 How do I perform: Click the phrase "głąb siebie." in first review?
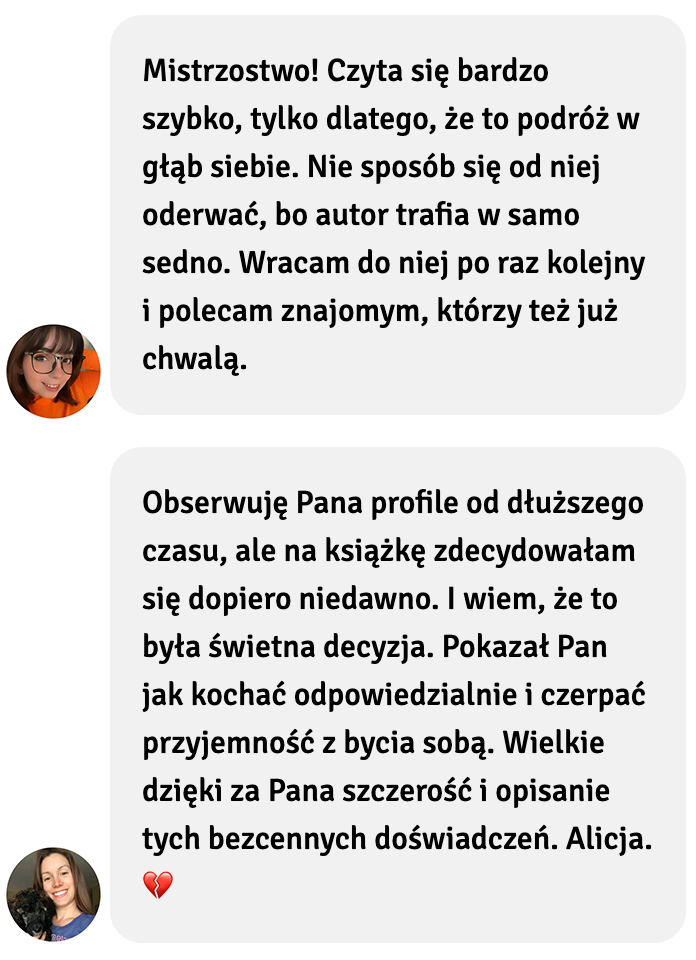tap(220, 167)
